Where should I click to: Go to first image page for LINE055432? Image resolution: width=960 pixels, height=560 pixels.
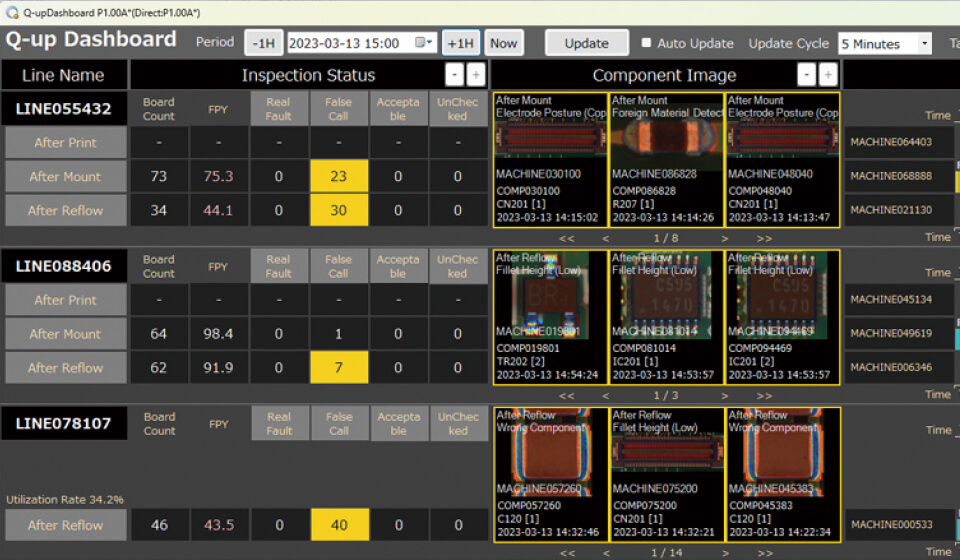567,238
